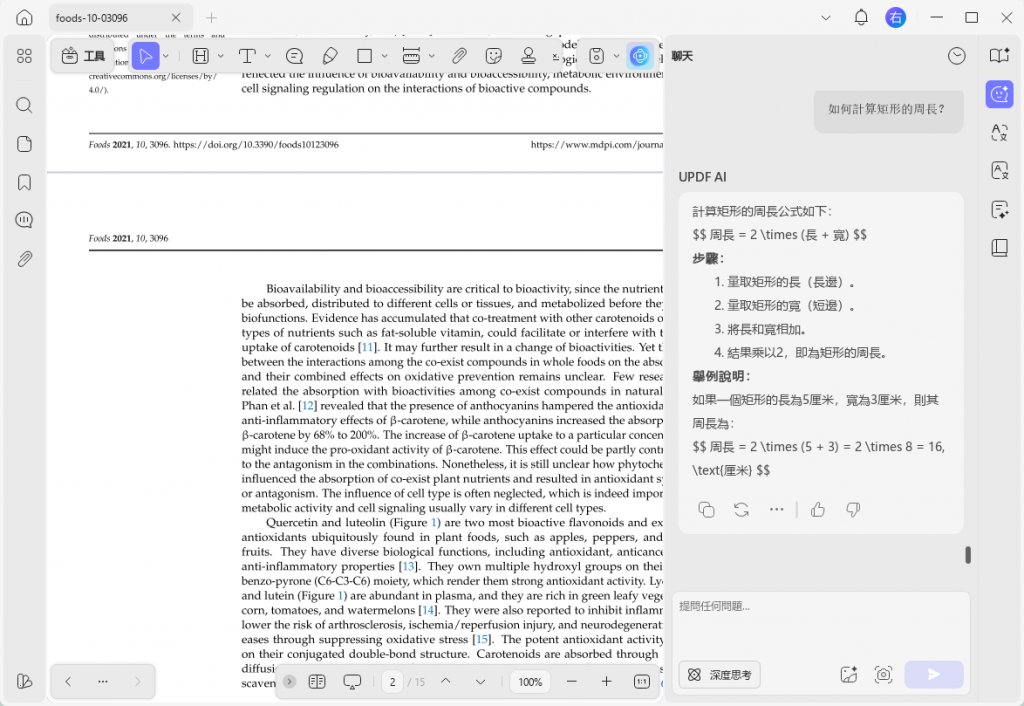1024x706 pixels.
Task: Expand the text tool dropdown arrow
Action: [x=267, y=56]
